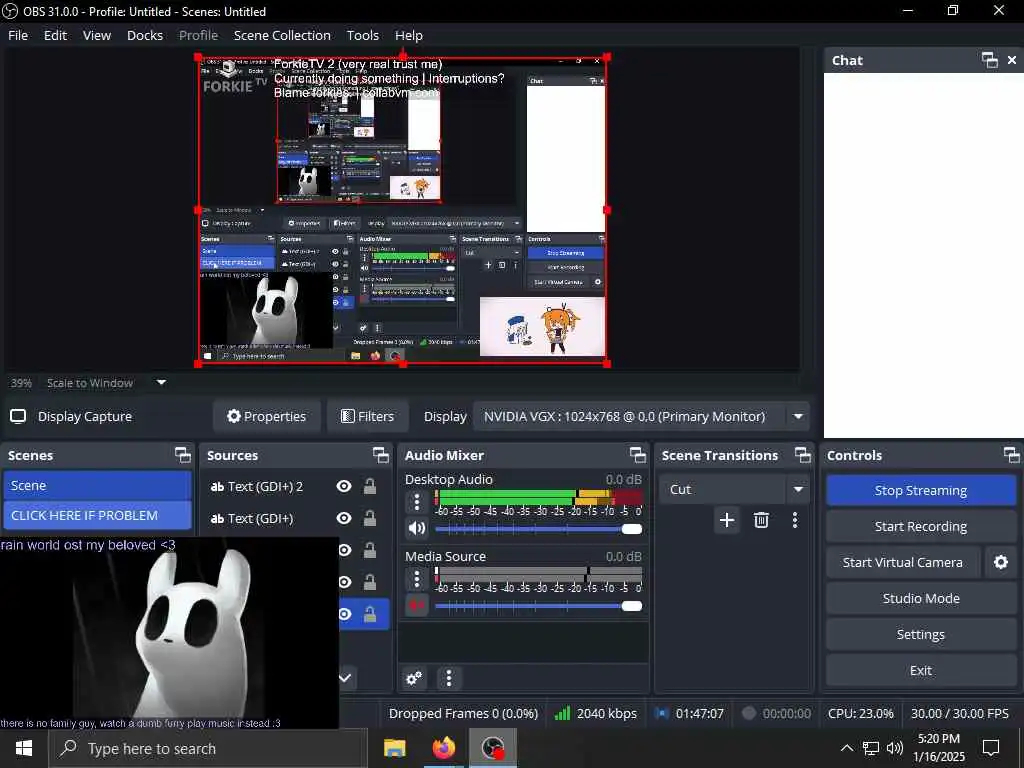Open Media Source options menu
The height and width of the screenshot is (768, 1024).
pyautogui.click(x=417, y=579)
